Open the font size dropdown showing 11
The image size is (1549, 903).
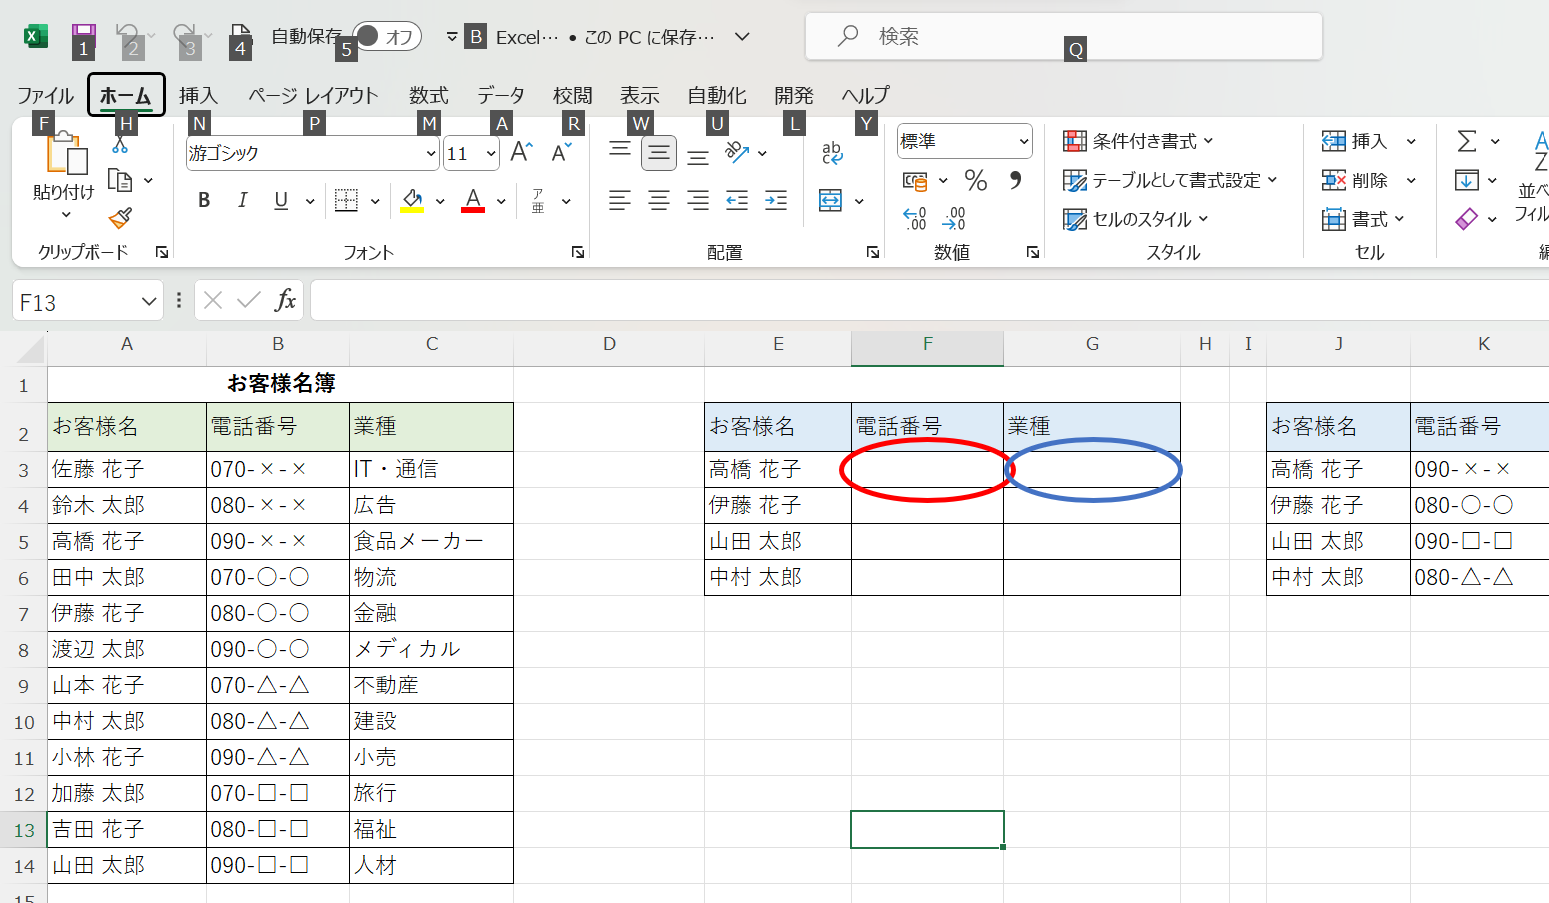[491, 153]
